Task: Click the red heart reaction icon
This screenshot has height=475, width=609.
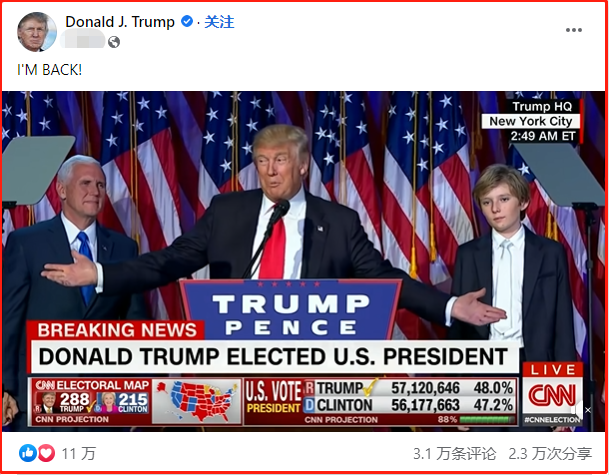Action: 46,453
